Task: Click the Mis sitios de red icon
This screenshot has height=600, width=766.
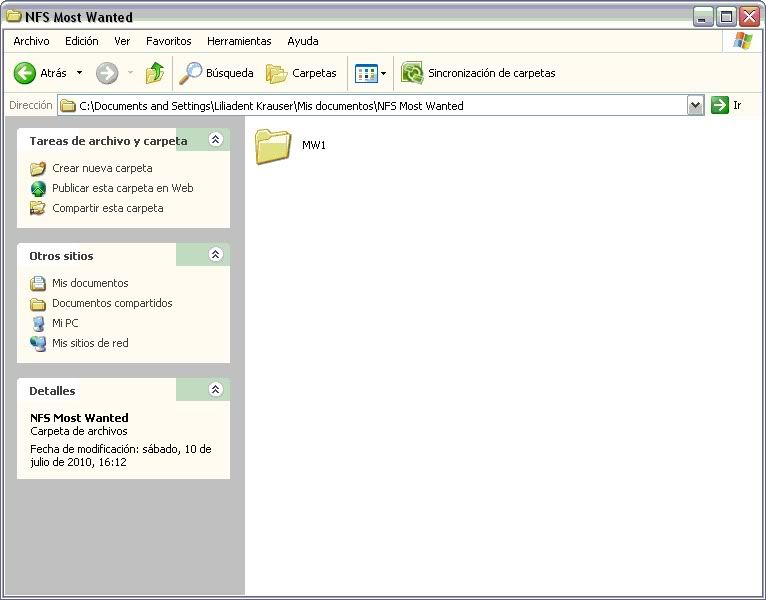Action: 38,343
